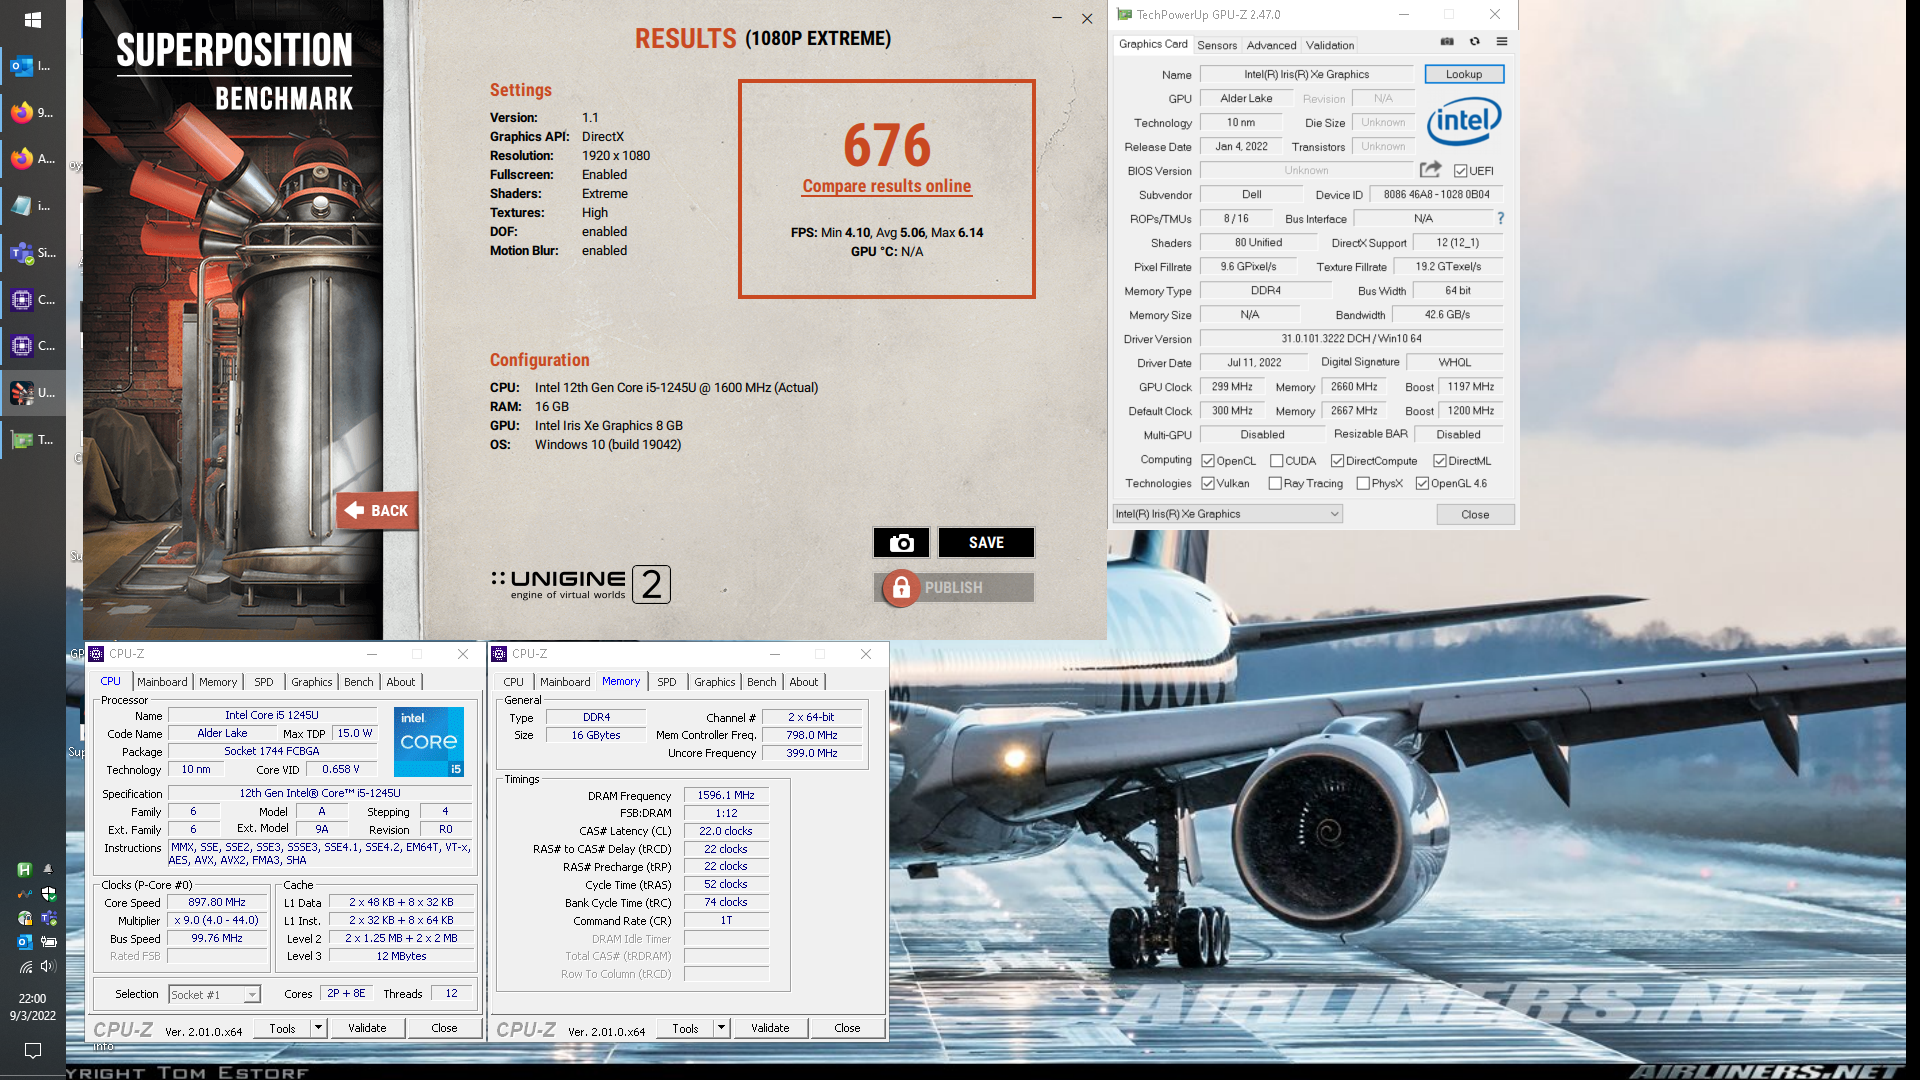Open the Bench tab in left CPU-Z window

(359, 682)
